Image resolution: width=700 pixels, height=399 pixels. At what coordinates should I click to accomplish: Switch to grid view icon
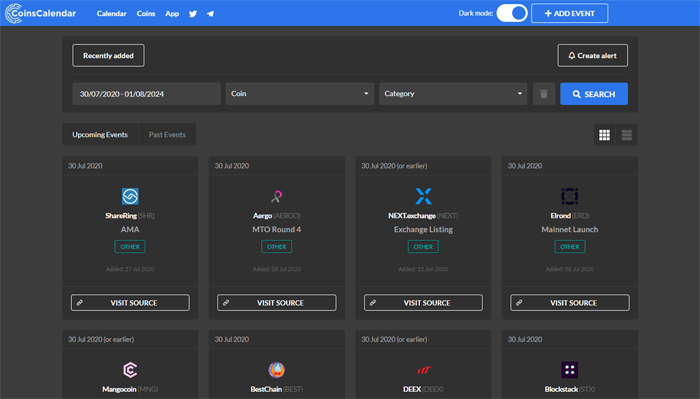(604, 135)
